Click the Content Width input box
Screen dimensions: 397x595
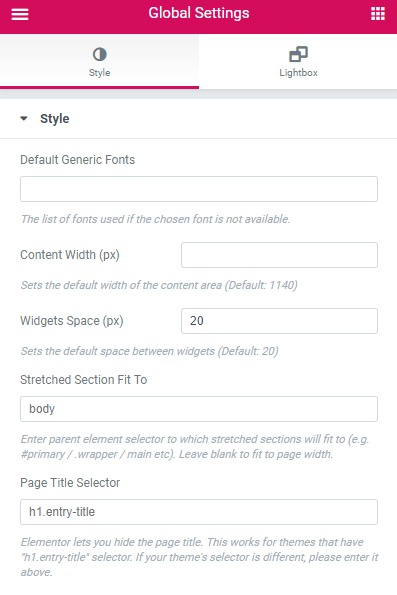[x=279, y=255]
